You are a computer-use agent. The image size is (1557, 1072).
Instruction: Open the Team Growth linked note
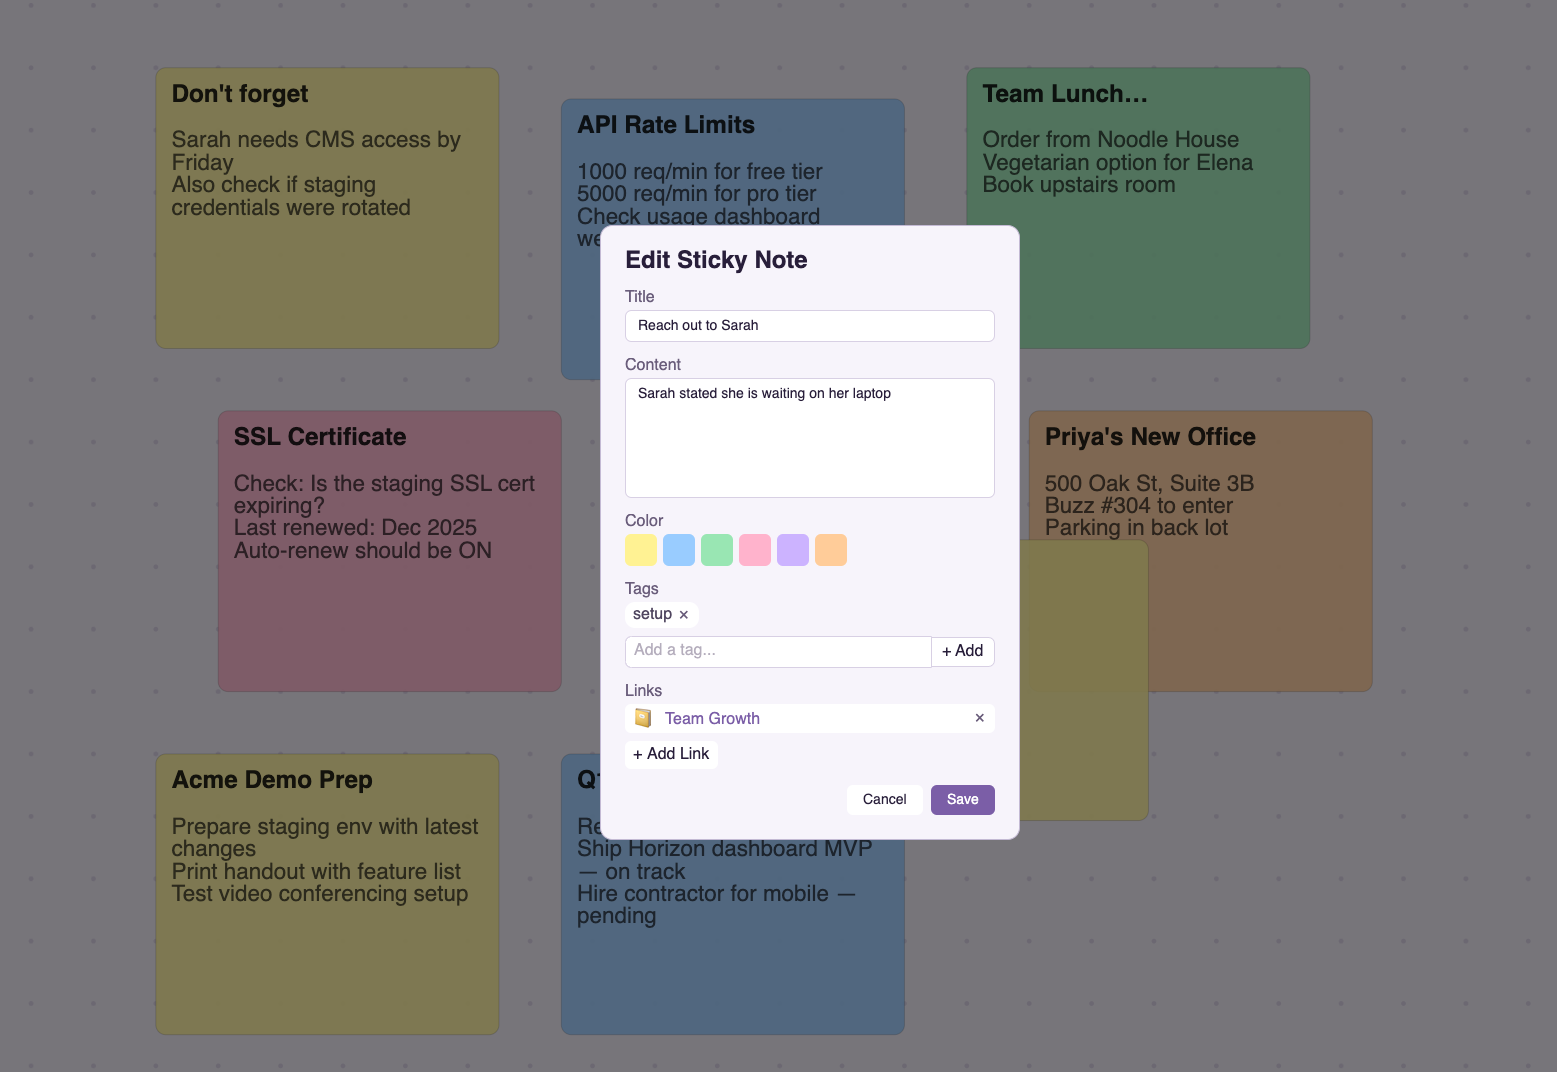[712, 718]
